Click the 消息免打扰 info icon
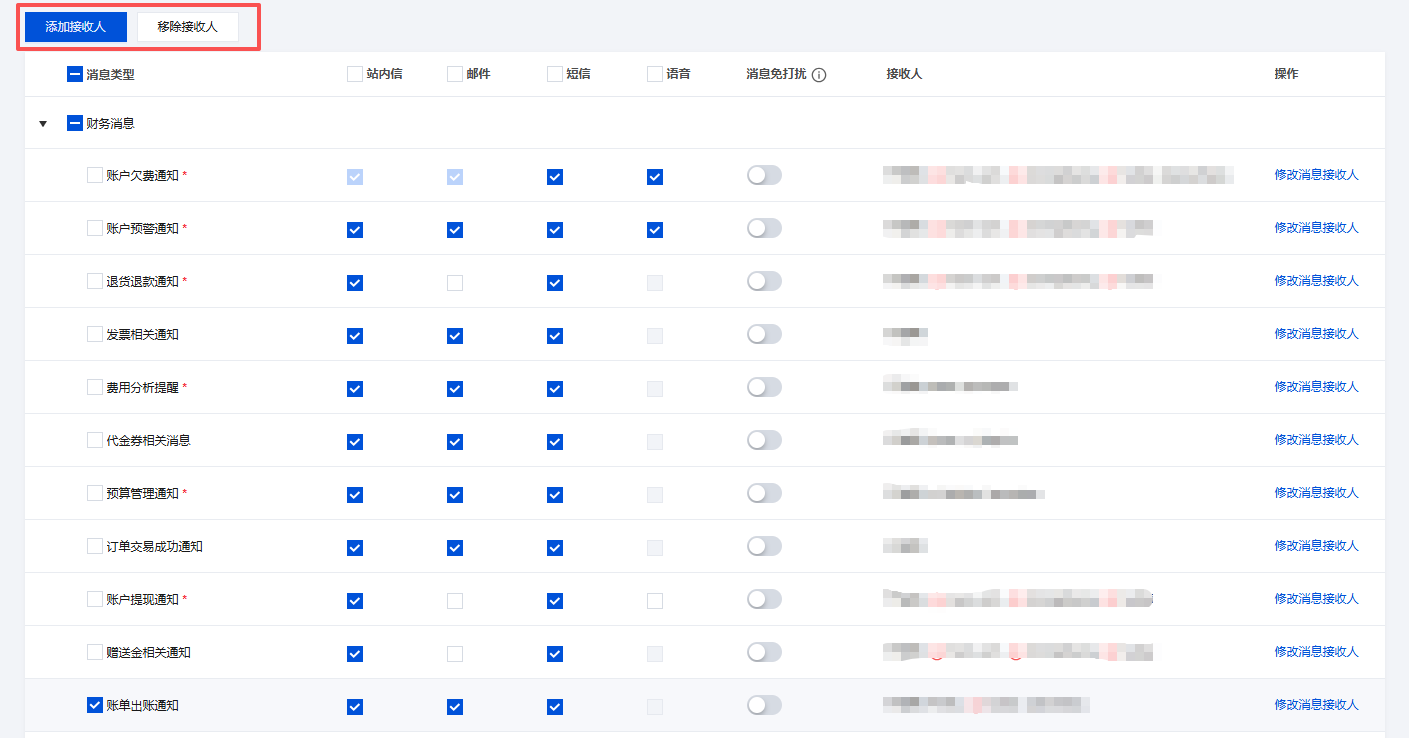The height and width of the screenshot is (738, 1409). [x=819, y=75]
